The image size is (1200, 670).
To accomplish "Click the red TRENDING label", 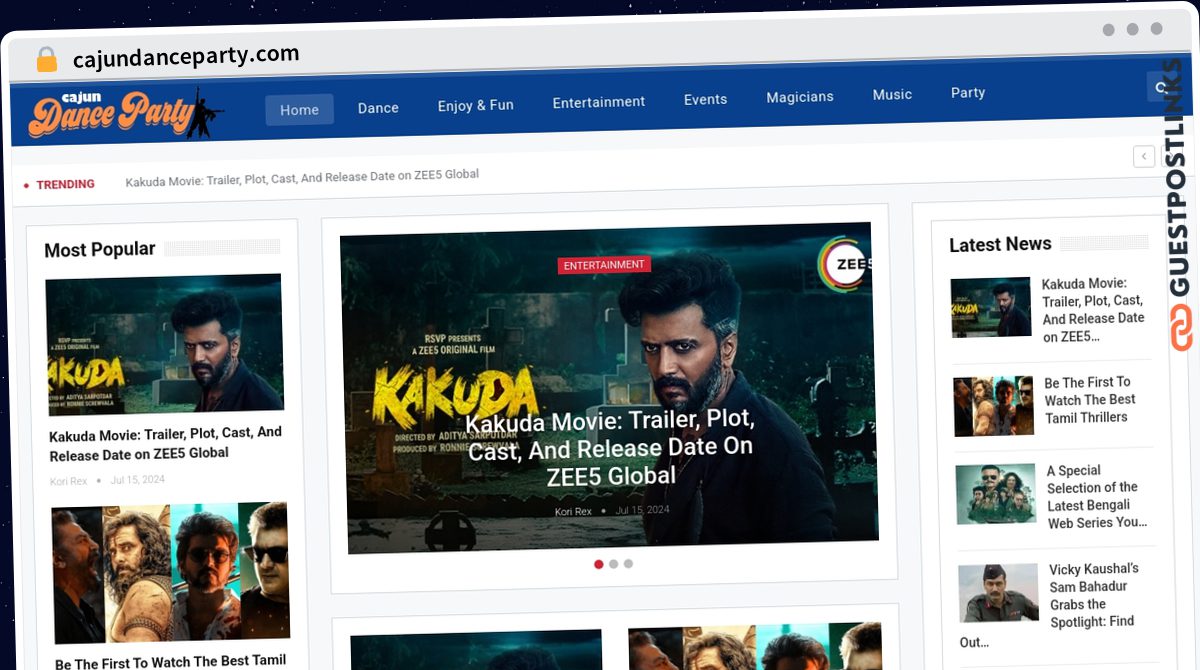I will (66, 185).
